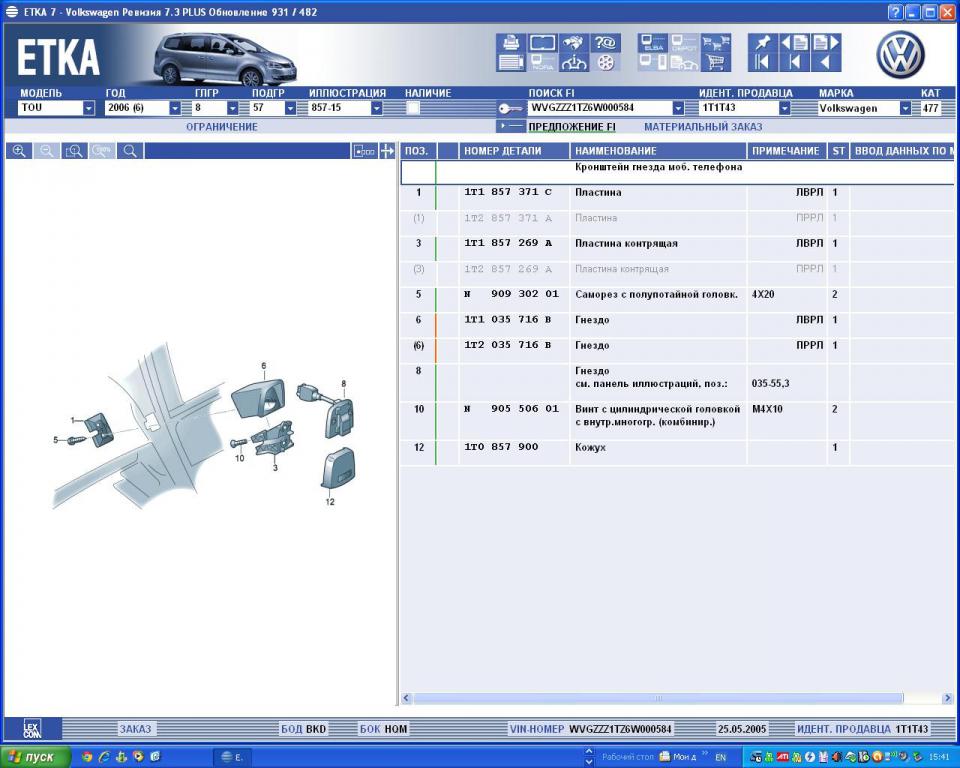Open the МОДЕЛЬ model dropdown
This screenshot has height=768, width=960.
click(89, 108)
